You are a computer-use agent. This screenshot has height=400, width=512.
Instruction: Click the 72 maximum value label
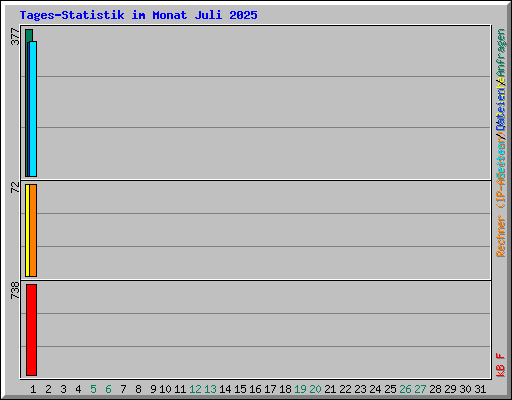[x=15, y=187]
